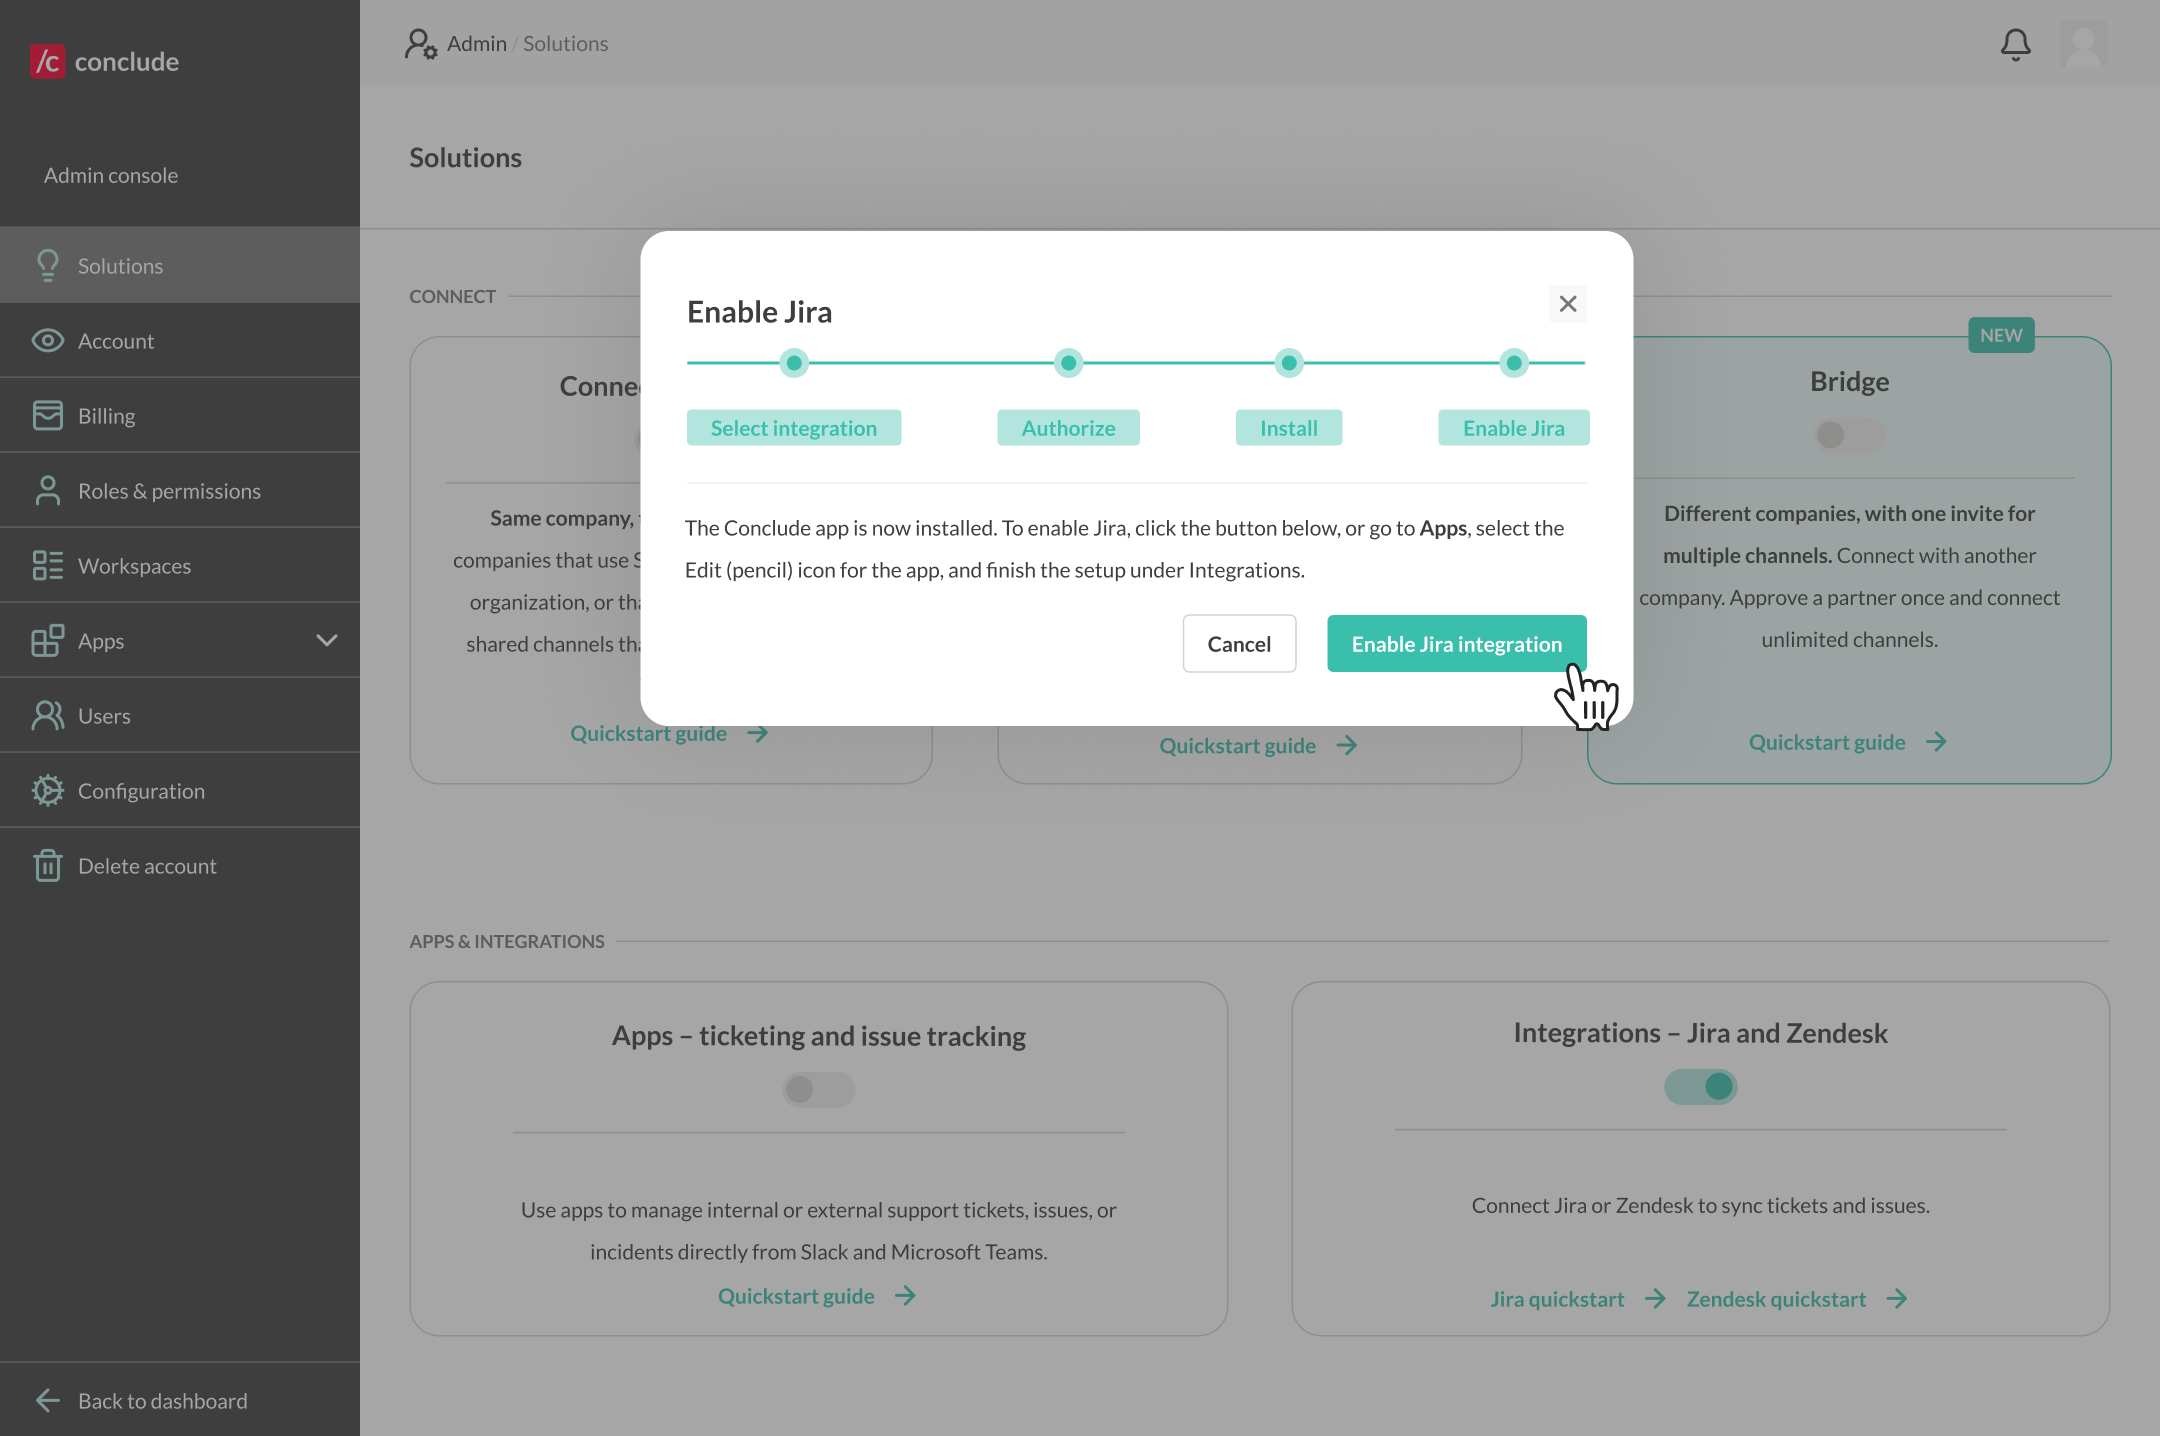This screenshot has width=2160, height=1436.
Task: Click the Billing card icon
Action: pyautogui.click(x=47, y=415)
